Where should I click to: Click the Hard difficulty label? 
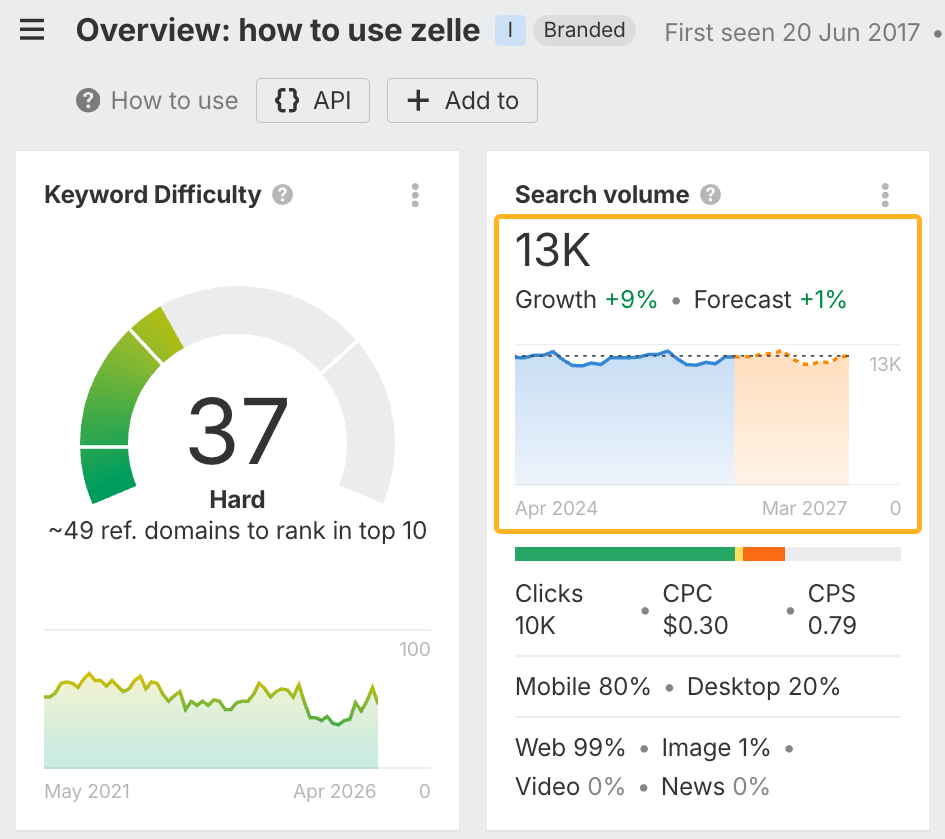pyautogui.click(x=237, y=500)
